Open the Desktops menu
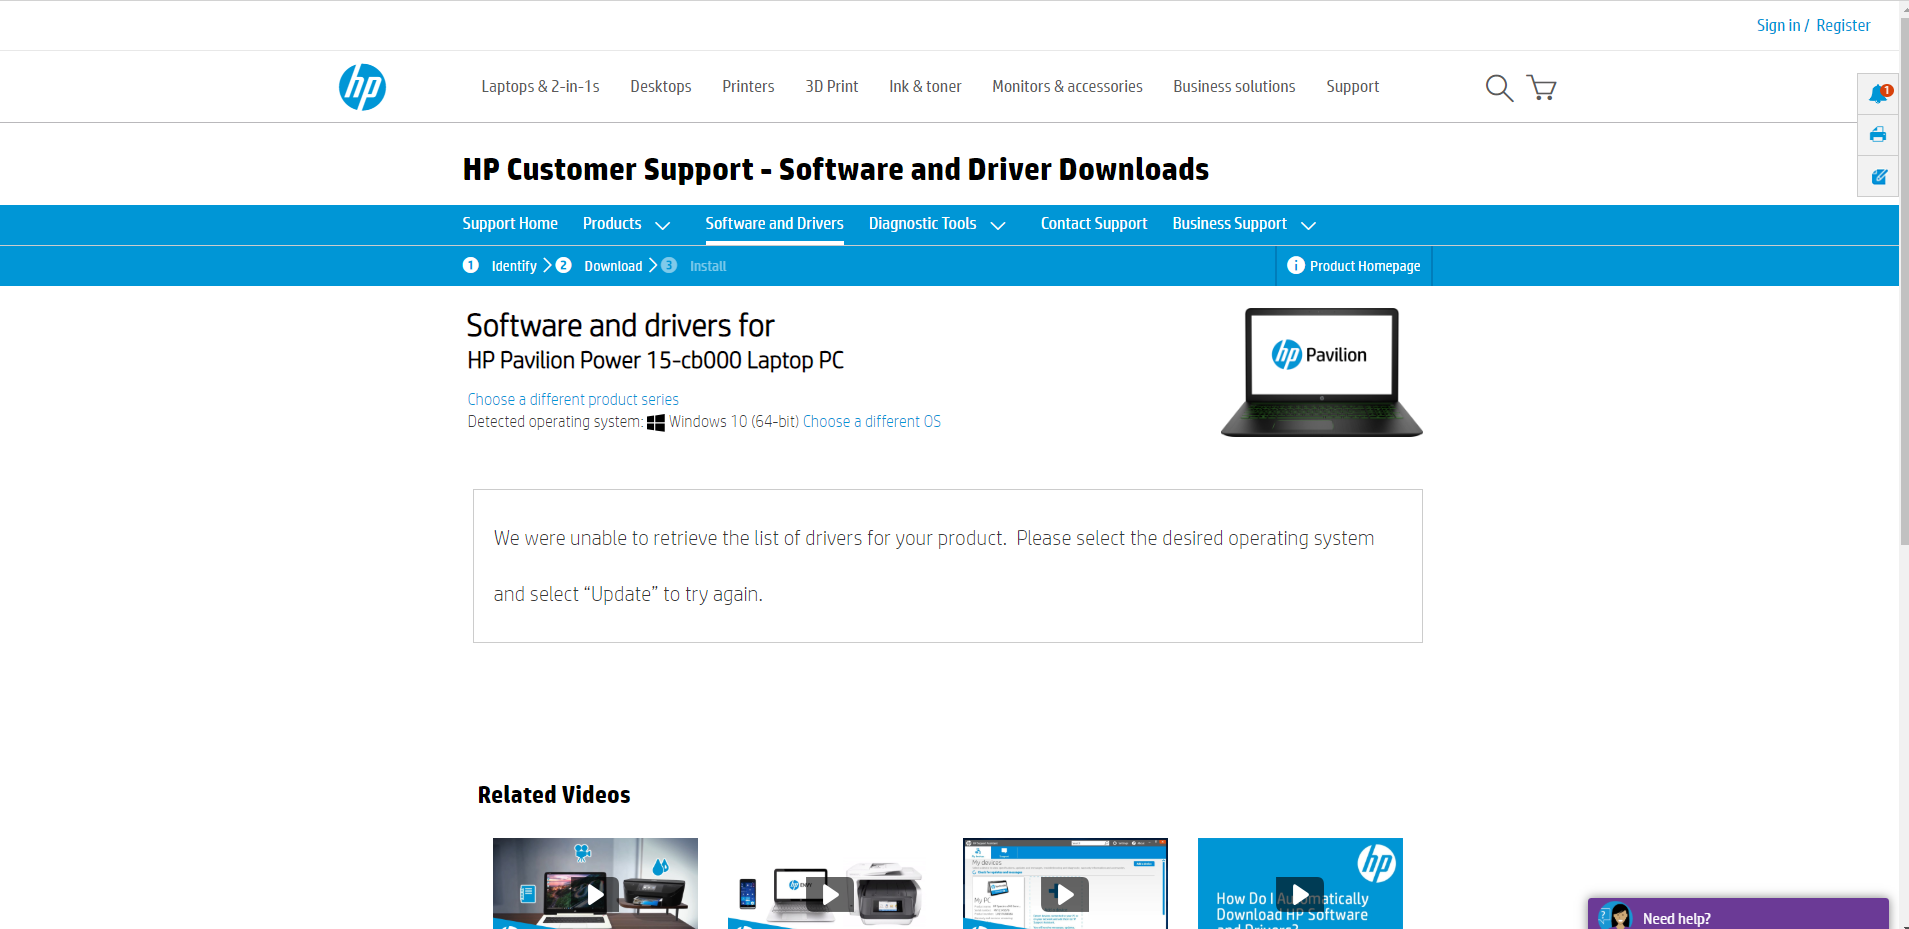 tap(661, 87)
